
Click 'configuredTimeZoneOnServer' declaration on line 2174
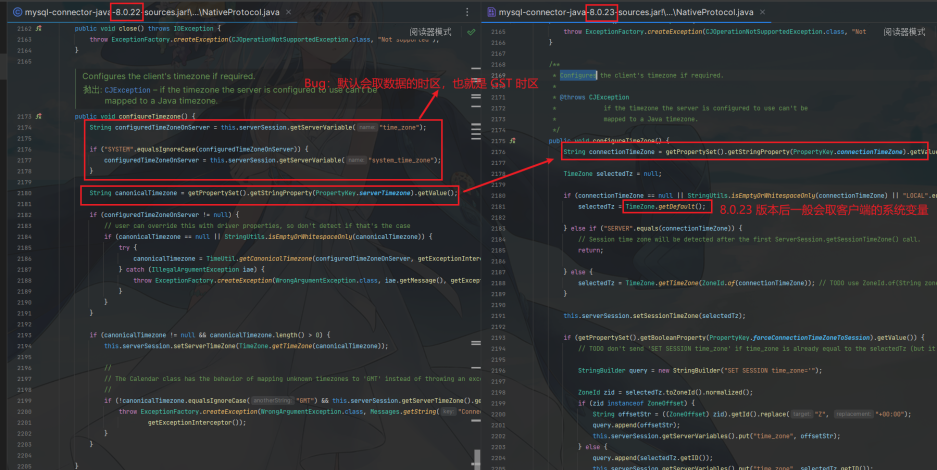(162, 127)
